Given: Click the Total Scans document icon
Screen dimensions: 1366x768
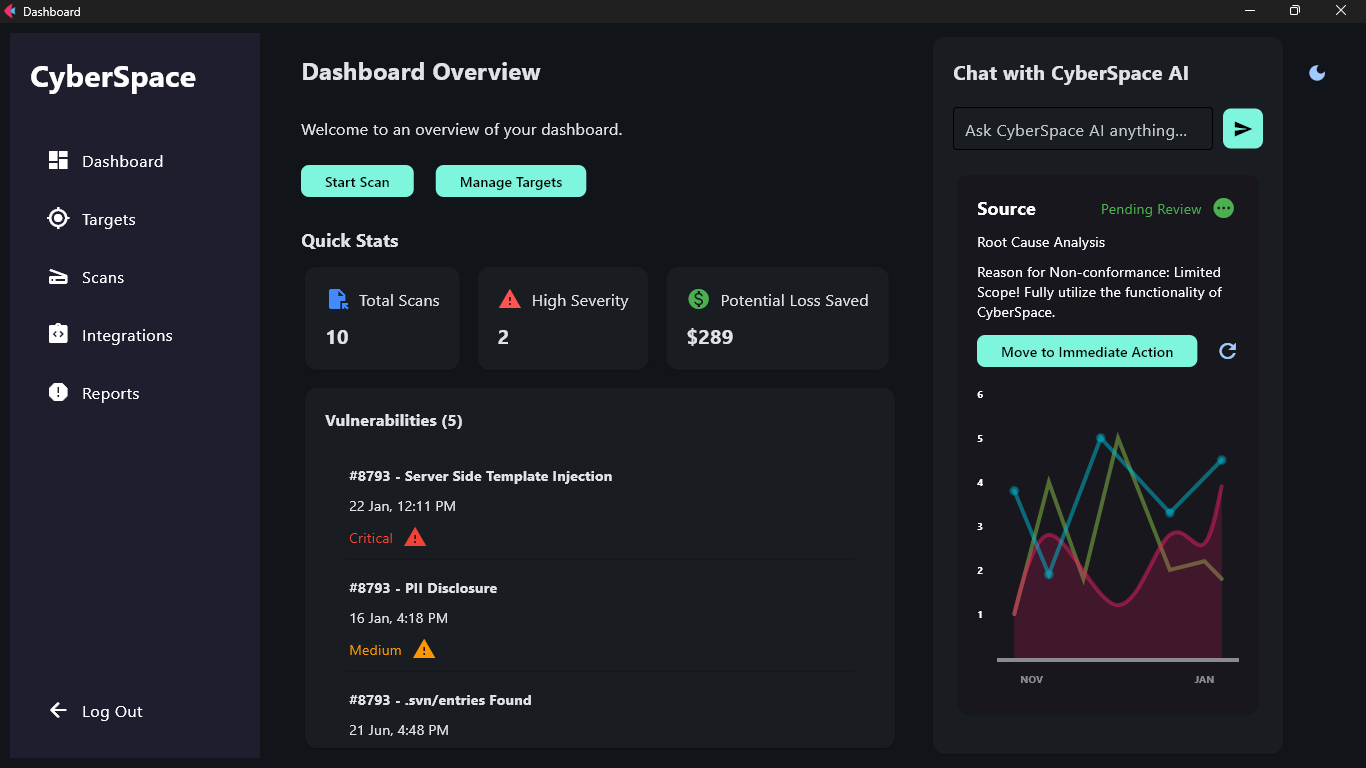Looking at the screenshot, I should [x=338, y=299].
